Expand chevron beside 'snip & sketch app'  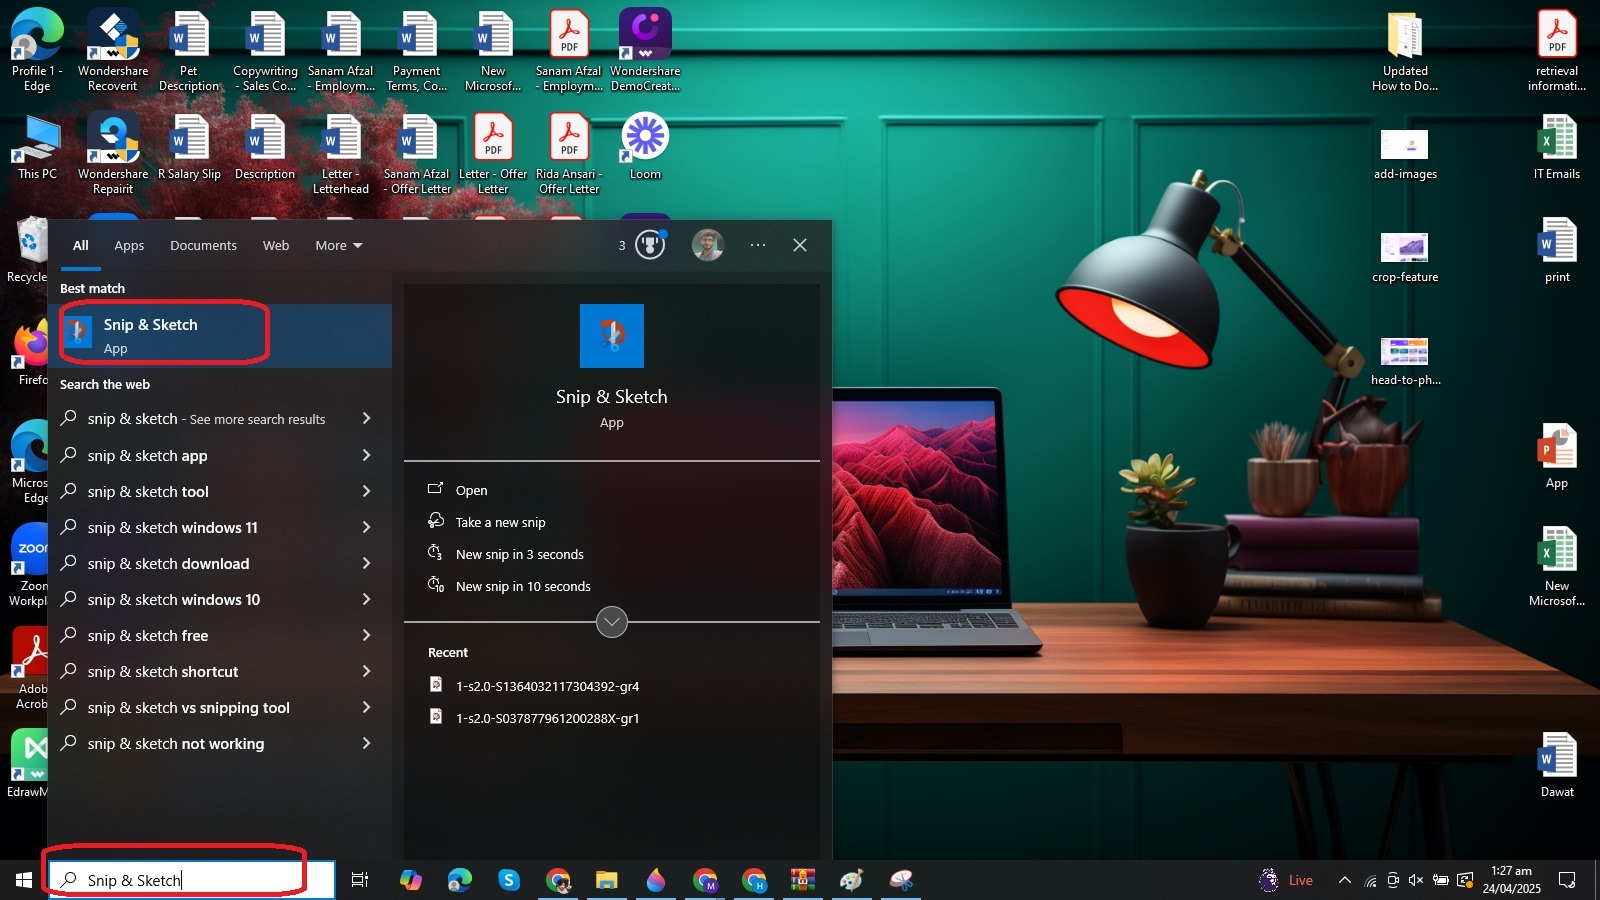[366, 455]
